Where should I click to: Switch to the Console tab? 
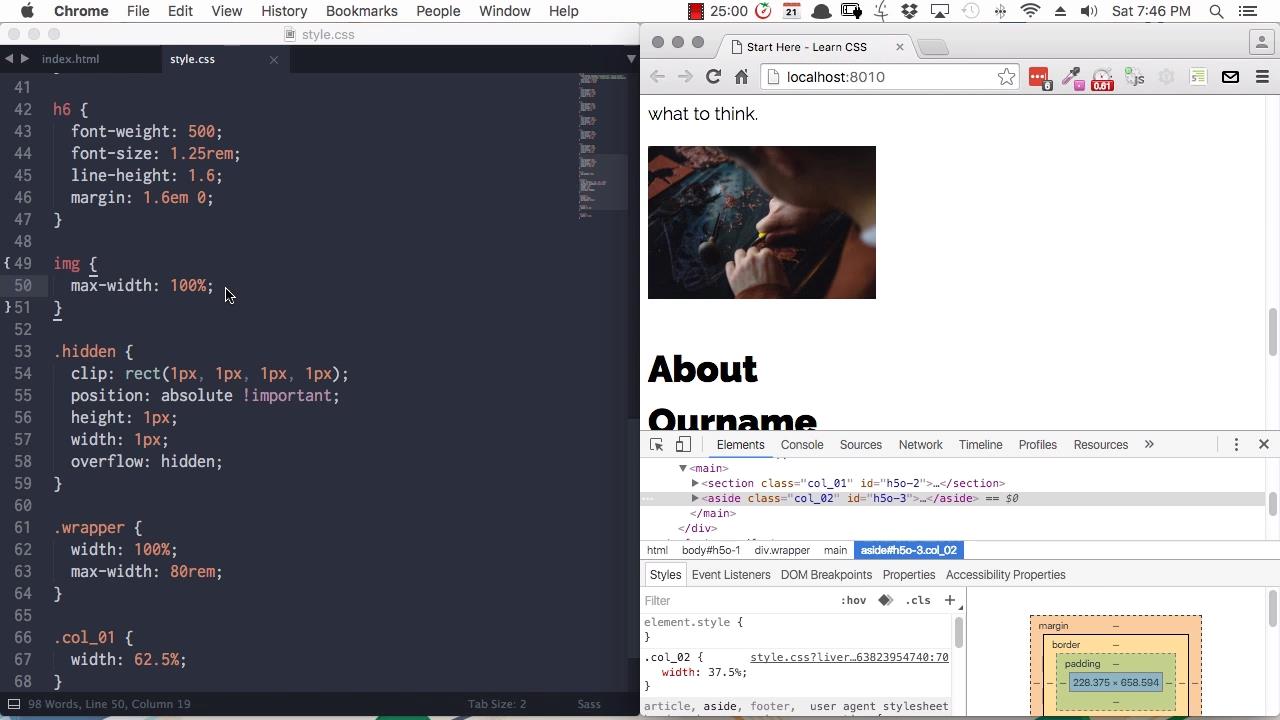click(802, 445)
